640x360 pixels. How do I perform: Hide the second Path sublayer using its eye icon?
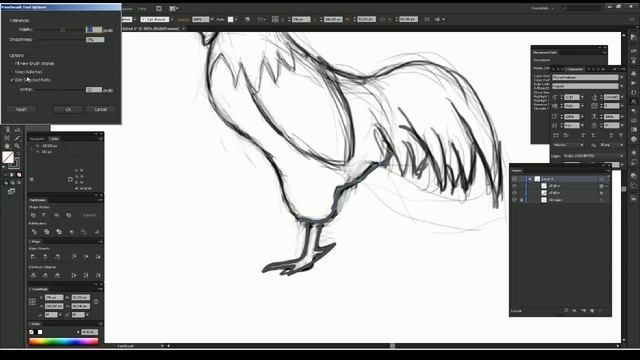pyautogui.click(x=514, y=193)
